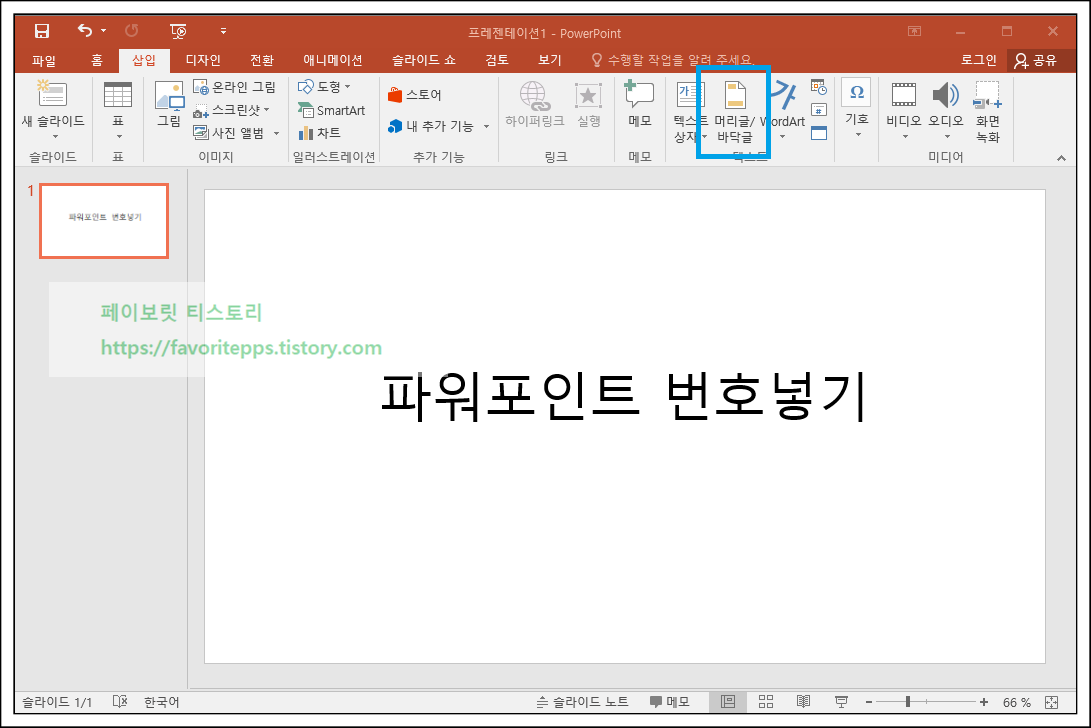
Task: Zoom in with the plus button
Action: tap(984, 702)
